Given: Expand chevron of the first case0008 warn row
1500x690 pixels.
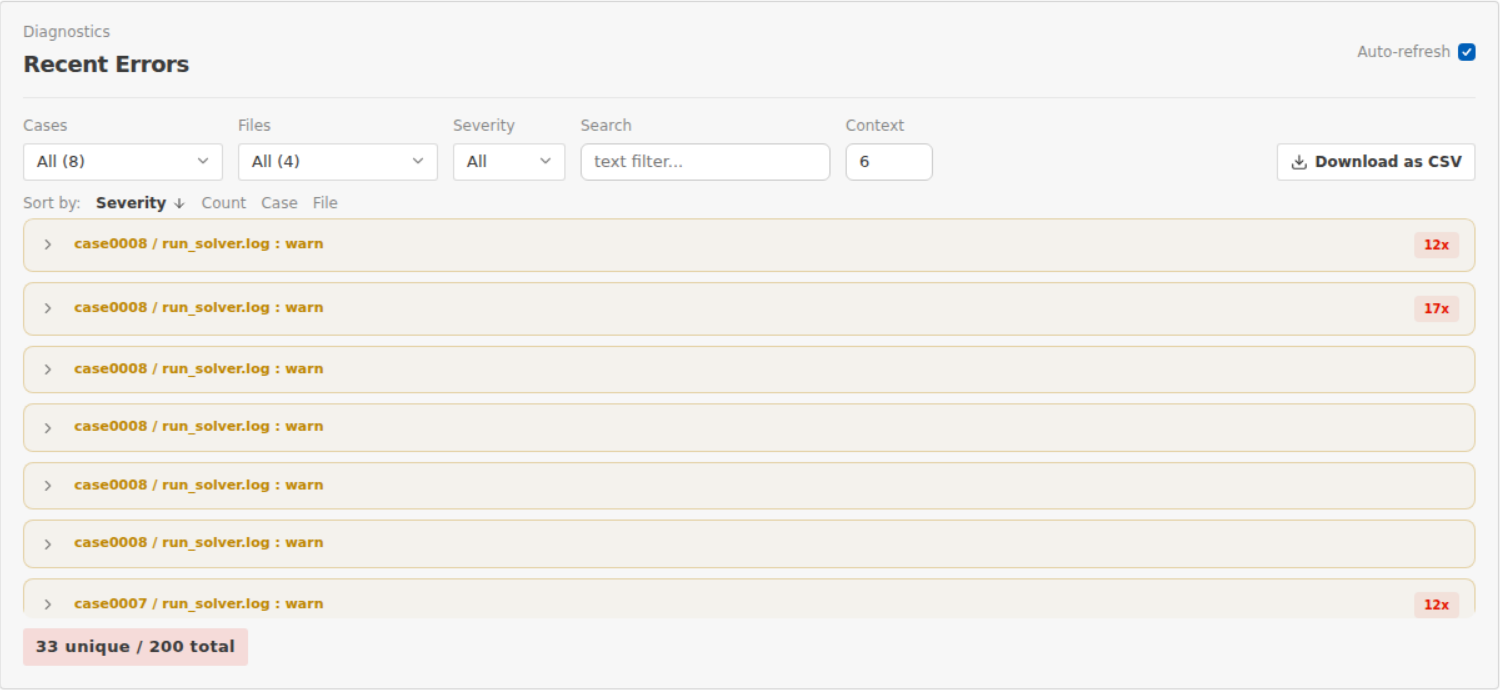Looking at the screenshot, I should click(47, 245).
